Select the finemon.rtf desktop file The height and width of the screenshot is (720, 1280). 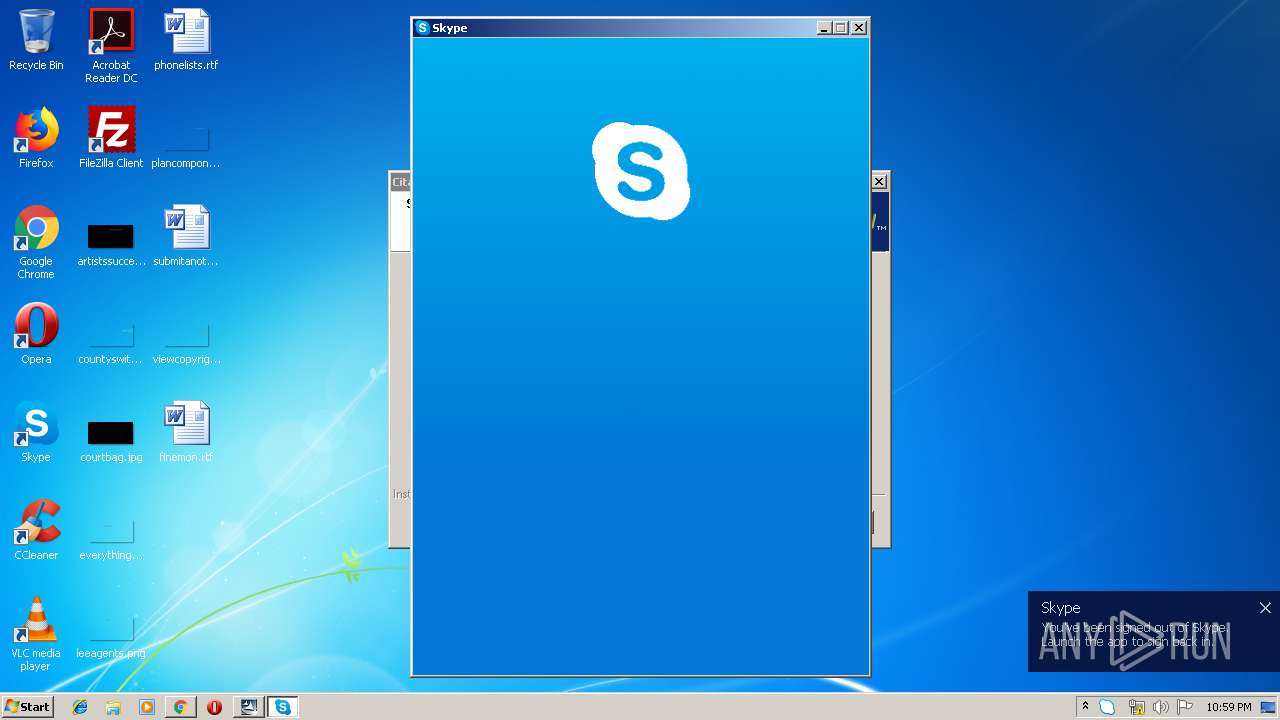point(186,432)
